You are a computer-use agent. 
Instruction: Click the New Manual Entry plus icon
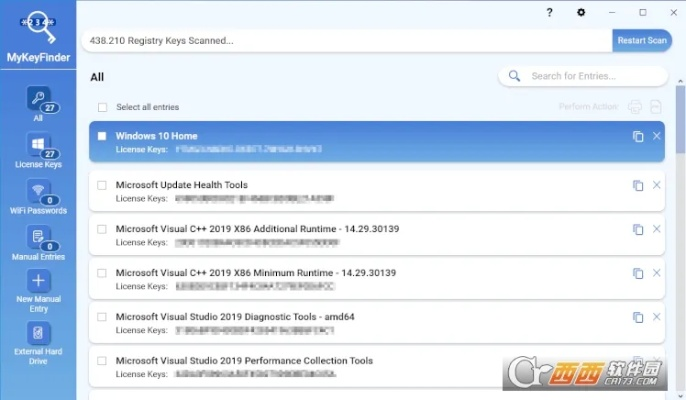(38, 282)
